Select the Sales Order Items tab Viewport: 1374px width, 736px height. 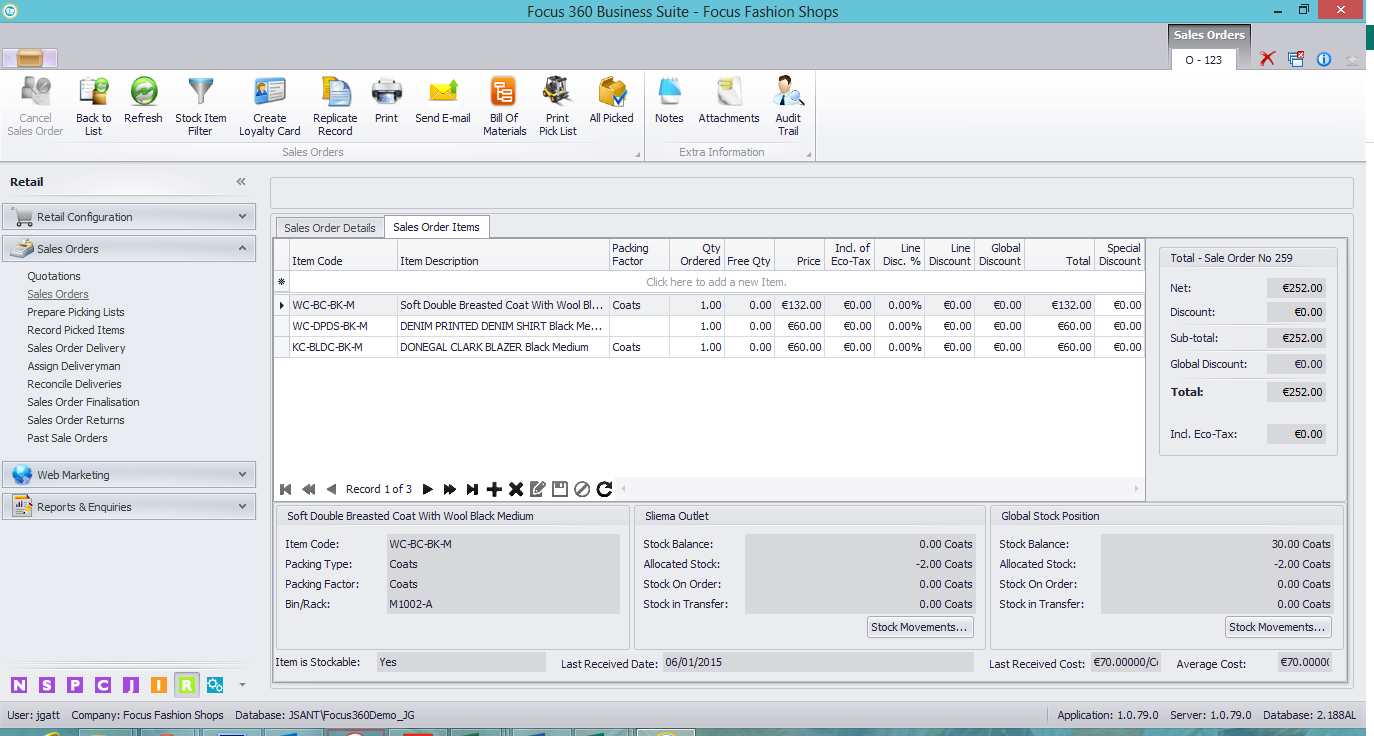click(x=437, y=227)
